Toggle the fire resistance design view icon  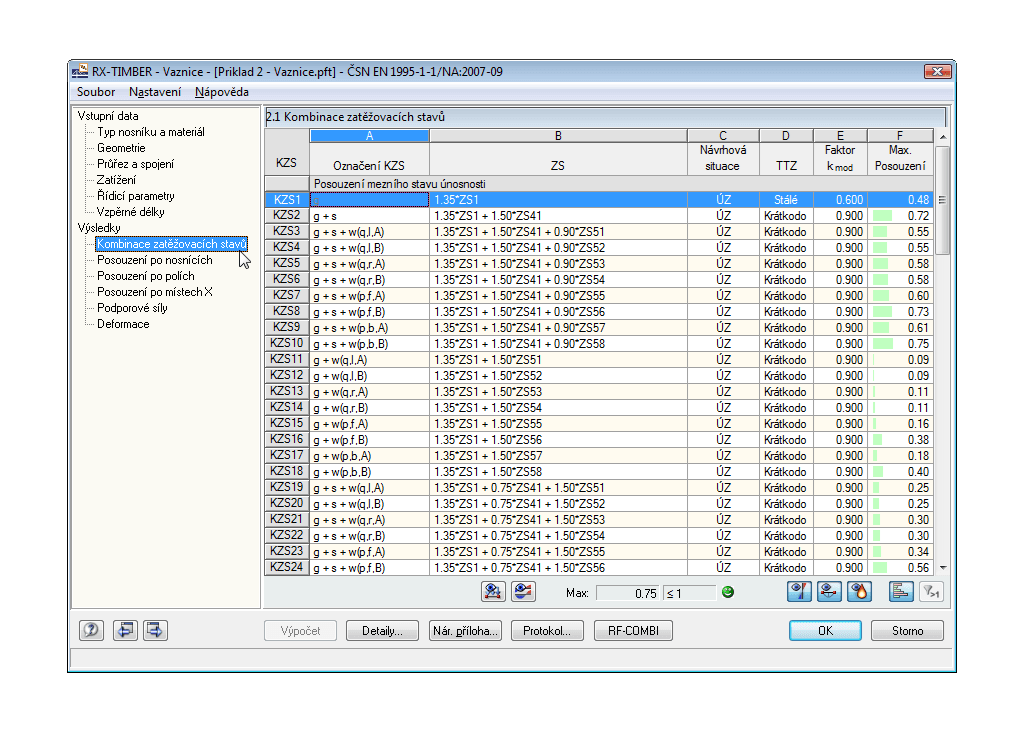click(859, 592)
